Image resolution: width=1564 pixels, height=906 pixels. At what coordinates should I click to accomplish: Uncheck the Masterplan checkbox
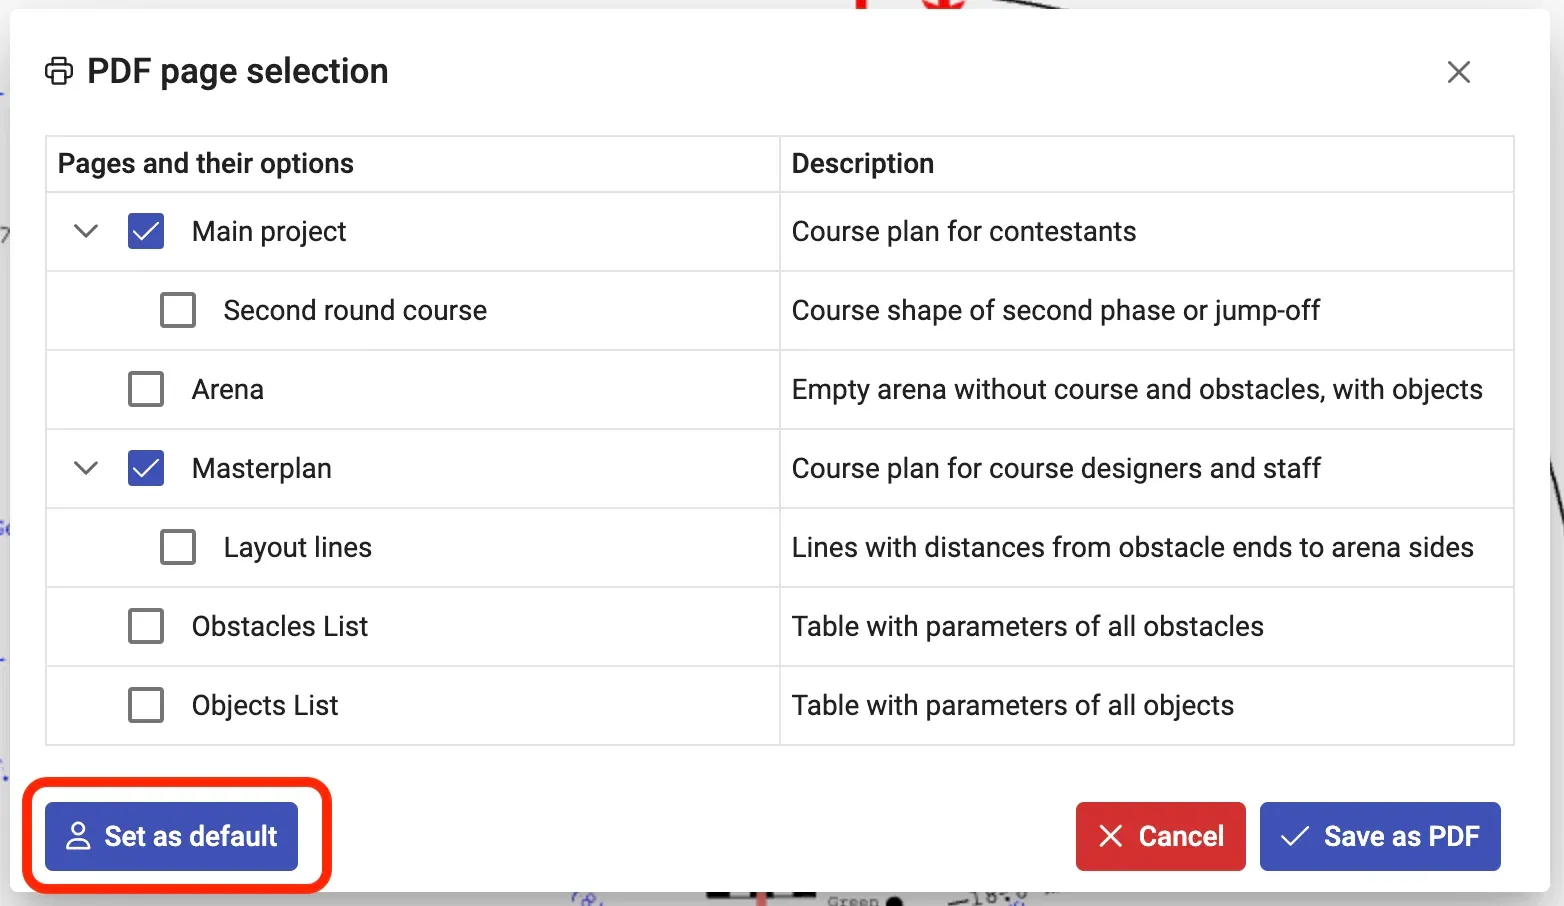[146, 468]
